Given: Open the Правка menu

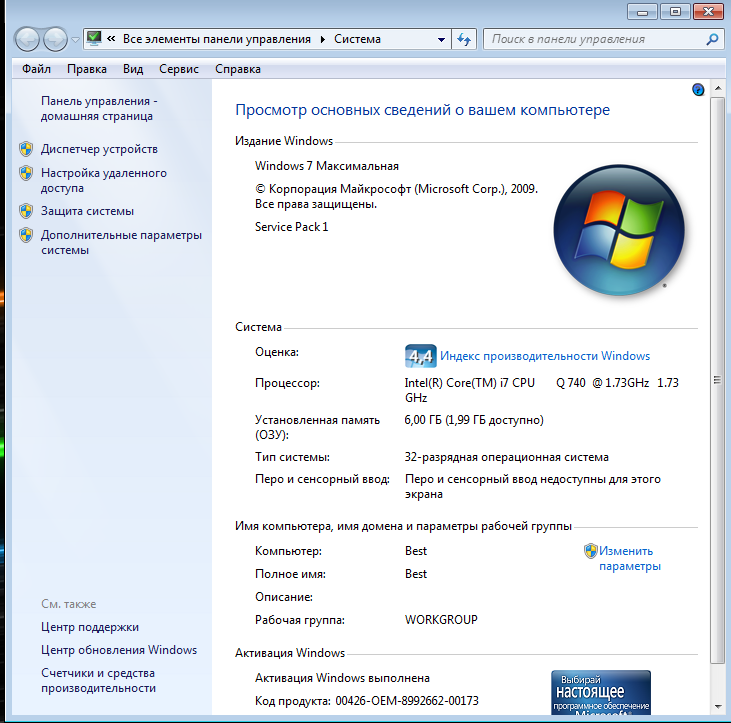Looking at the screenshot, I should click(x=87, y=69).
